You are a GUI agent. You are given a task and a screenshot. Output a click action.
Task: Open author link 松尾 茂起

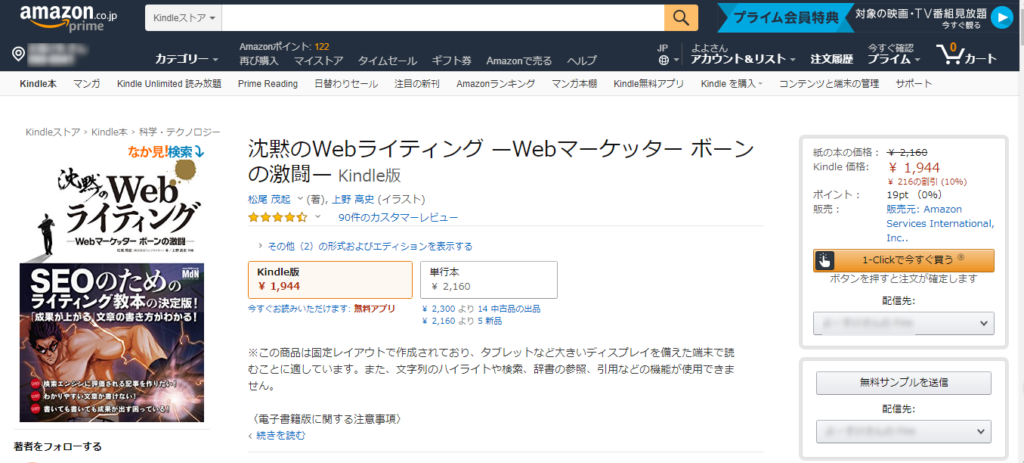(270, 199)
